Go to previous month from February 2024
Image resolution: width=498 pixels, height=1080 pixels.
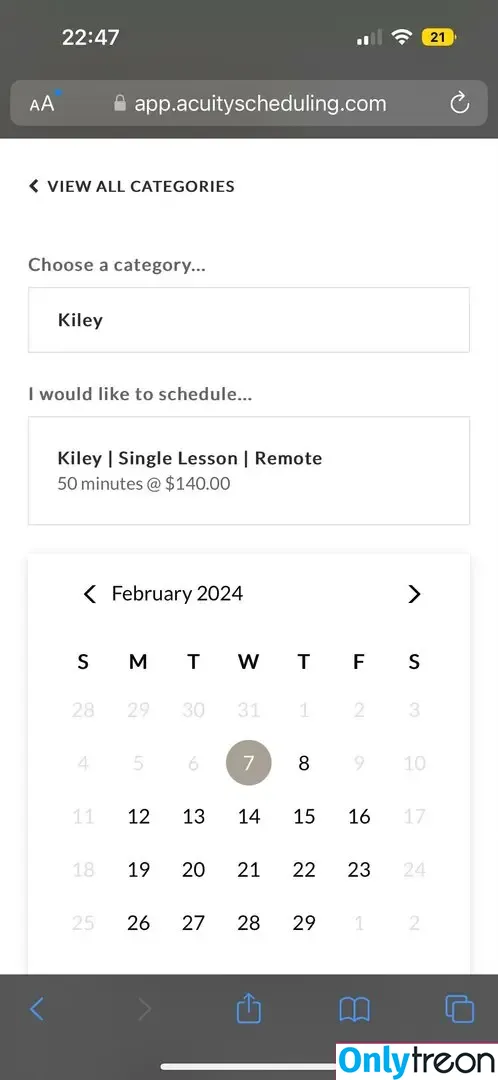[90, 594]
